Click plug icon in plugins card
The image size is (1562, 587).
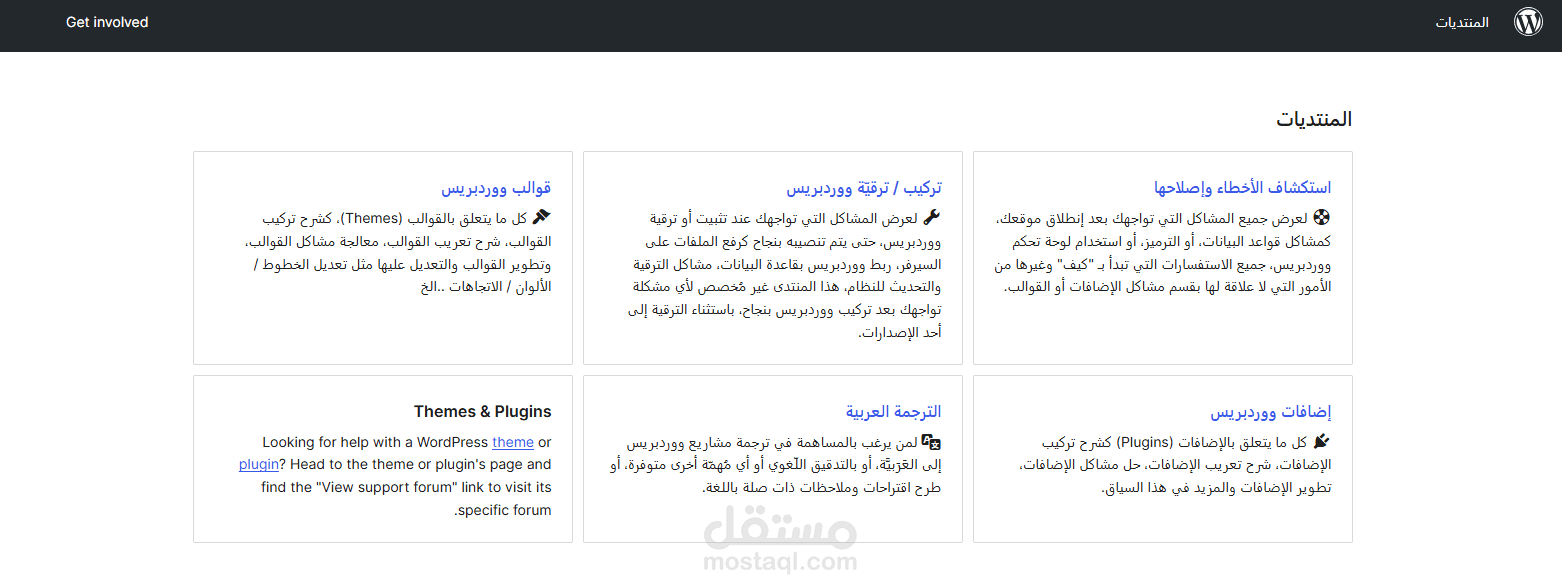pyautogui.click(x=1323, y=441)
